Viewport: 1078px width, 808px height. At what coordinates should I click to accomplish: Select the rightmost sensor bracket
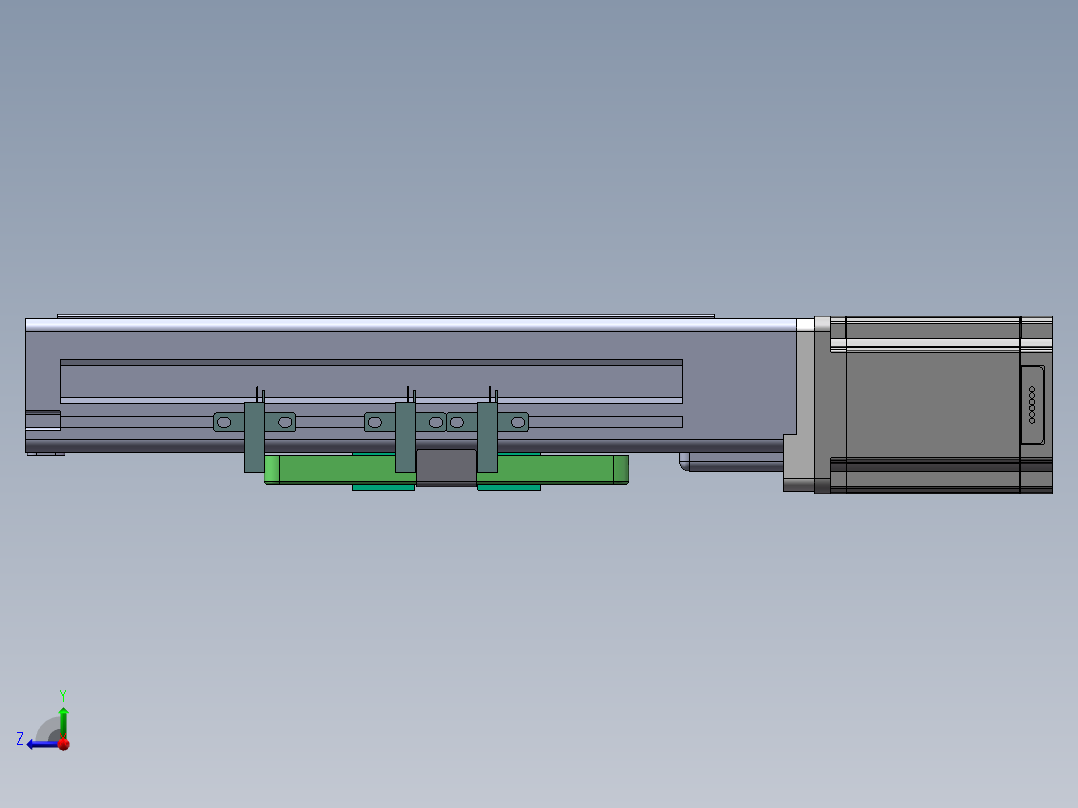tap(487, 437)
